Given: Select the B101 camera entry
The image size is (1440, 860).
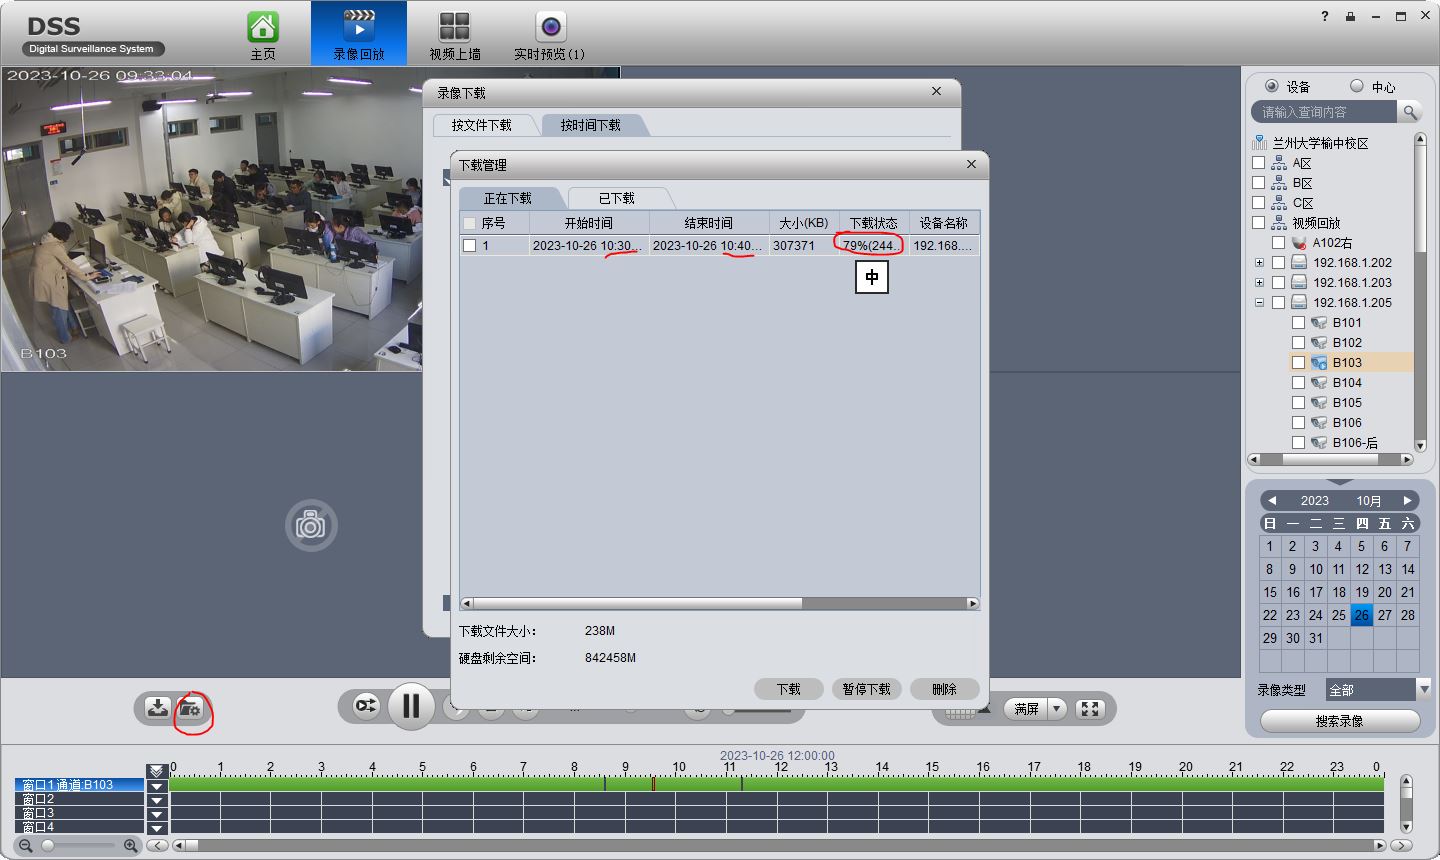Looking at the screenshot, I should pyautogui.click(x=1346, y=323).
